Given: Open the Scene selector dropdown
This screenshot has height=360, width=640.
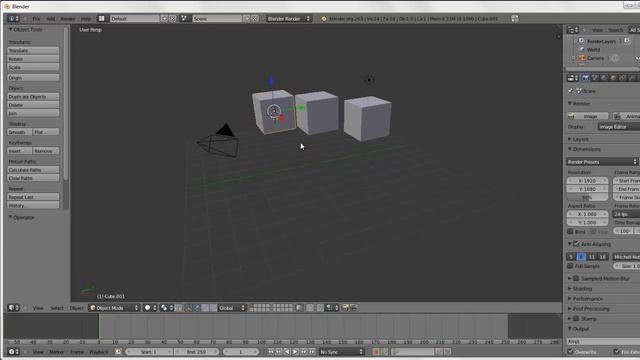Looking at the screenshot, I should (x=217, y=19).
